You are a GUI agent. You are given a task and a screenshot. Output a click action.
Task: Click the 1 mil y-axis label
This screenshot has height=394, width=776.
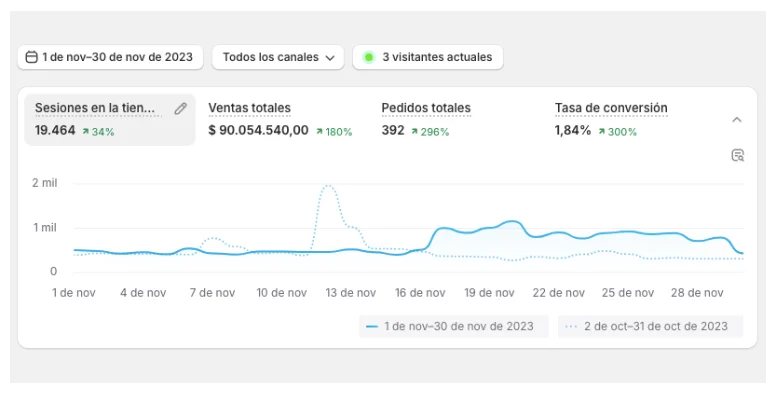45,228
